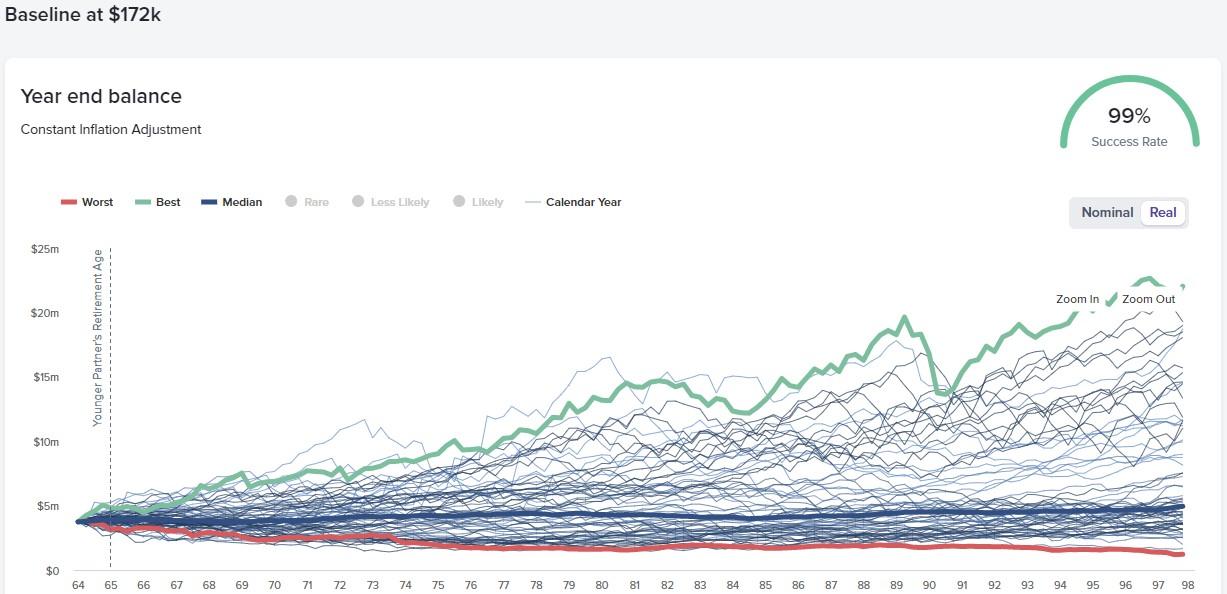Click the red Worst legend marker
Image resolution: width=1227 pixels, height=594 pixels.
click(x=69, y=202)
